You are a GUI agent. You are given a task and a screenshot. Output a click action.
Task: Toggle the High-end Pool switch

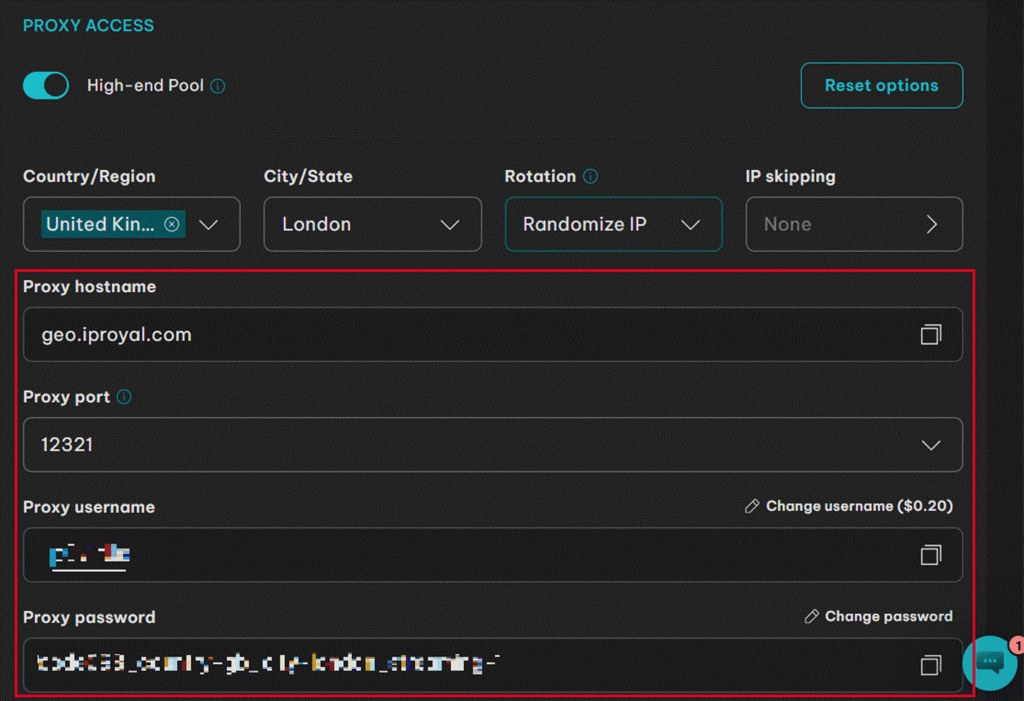coord(46,86)
